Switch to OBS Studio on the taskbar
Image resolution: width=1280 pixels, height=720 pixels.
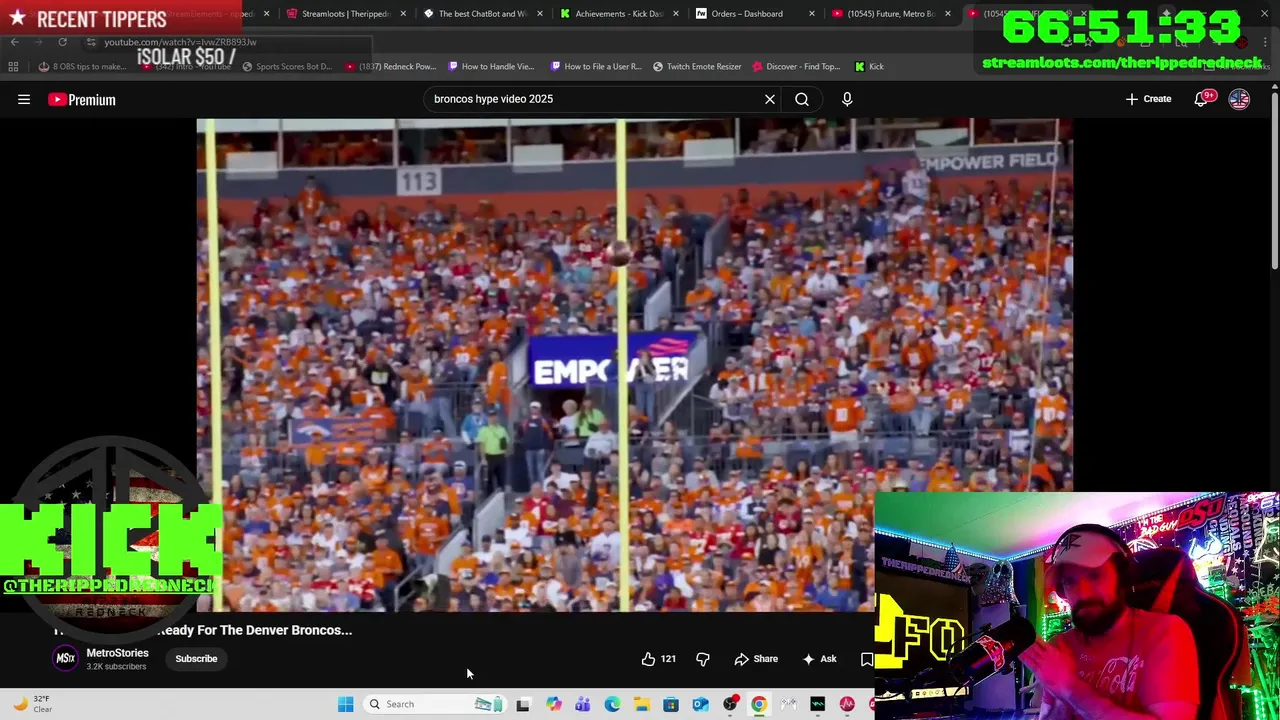pos(730,704)
